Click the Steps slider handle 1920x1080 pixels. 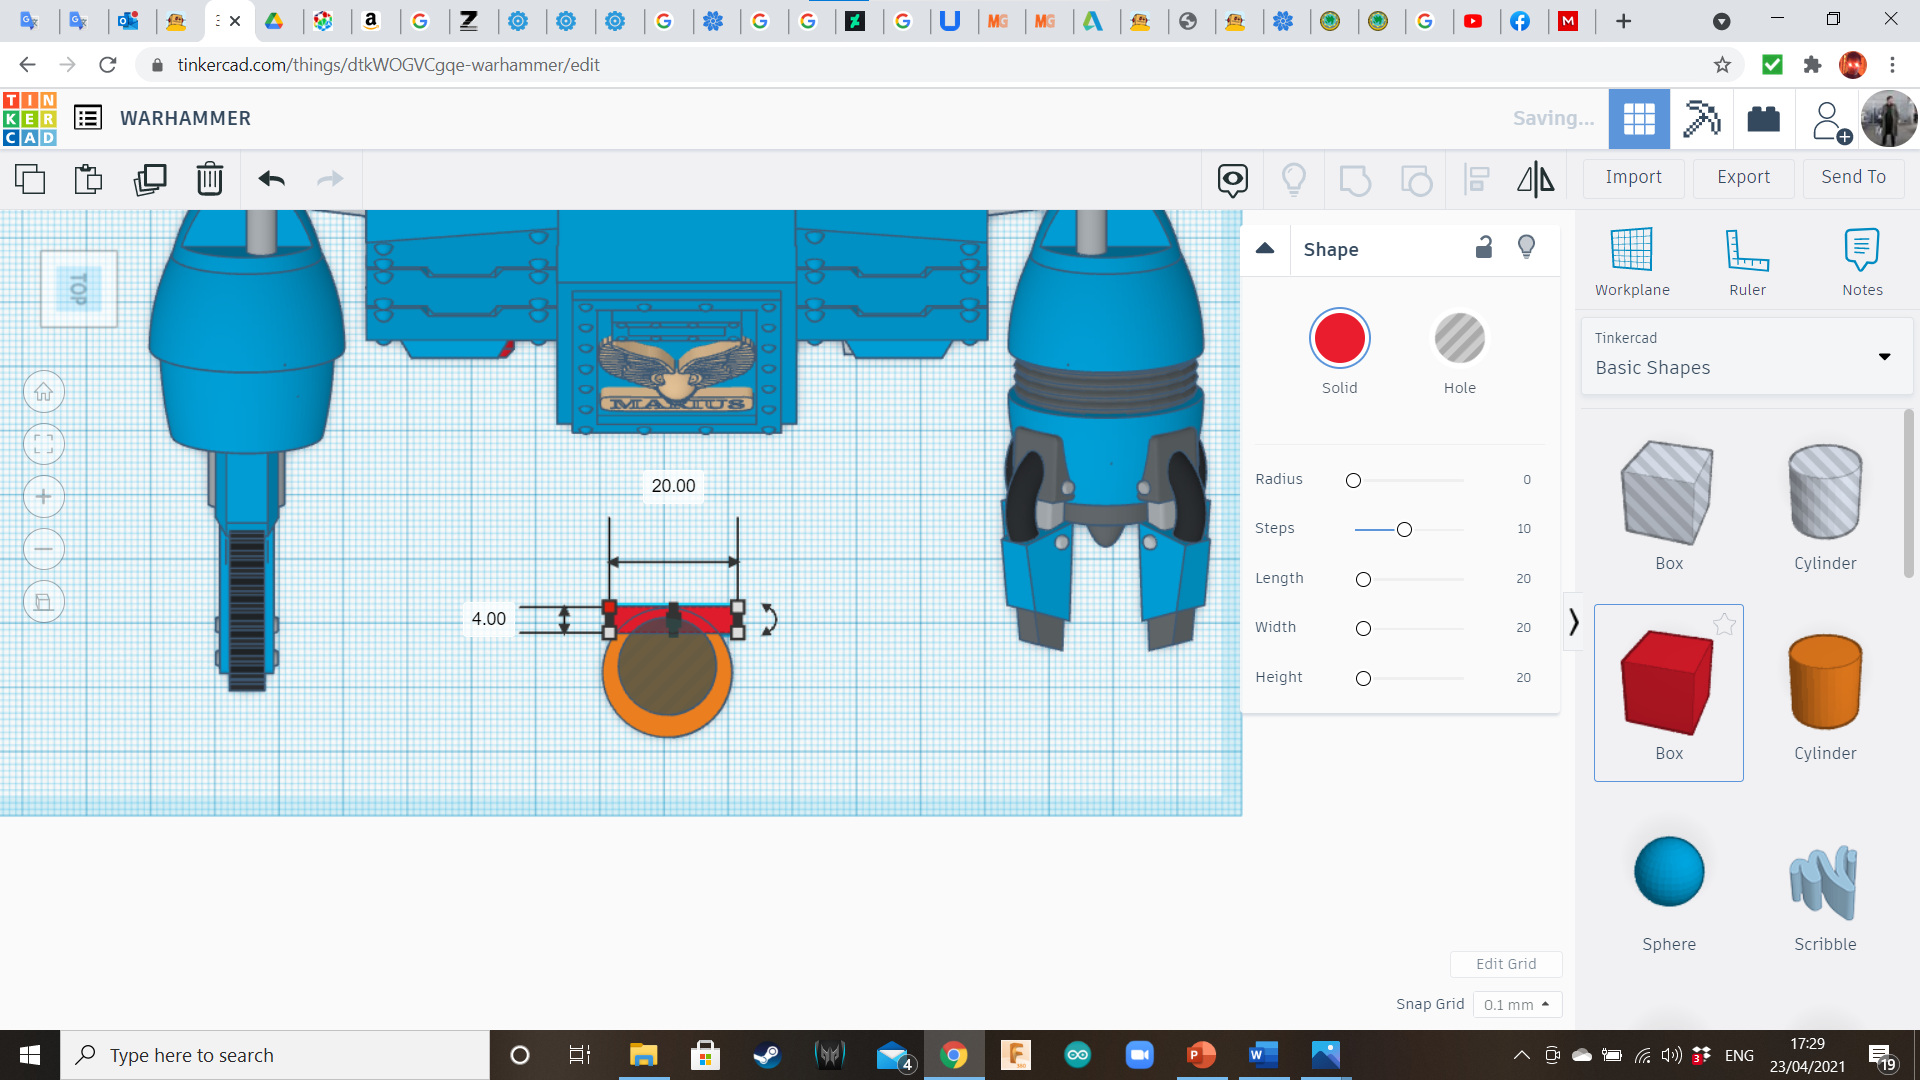1404,529
